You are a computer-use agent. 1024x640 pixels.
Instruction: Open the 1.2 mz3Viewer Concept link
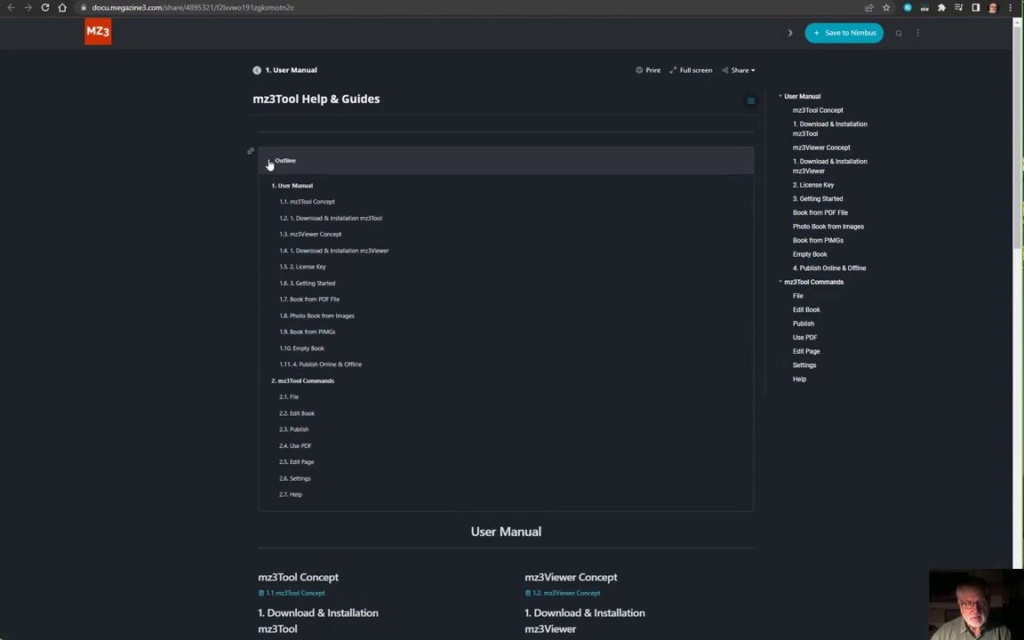pos(563,593)
